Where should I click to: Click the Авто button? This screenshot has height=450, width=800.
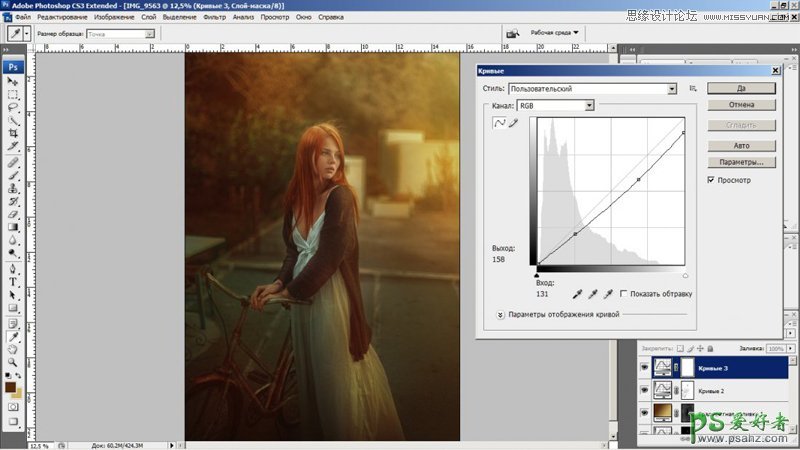[x=740, y=143]
